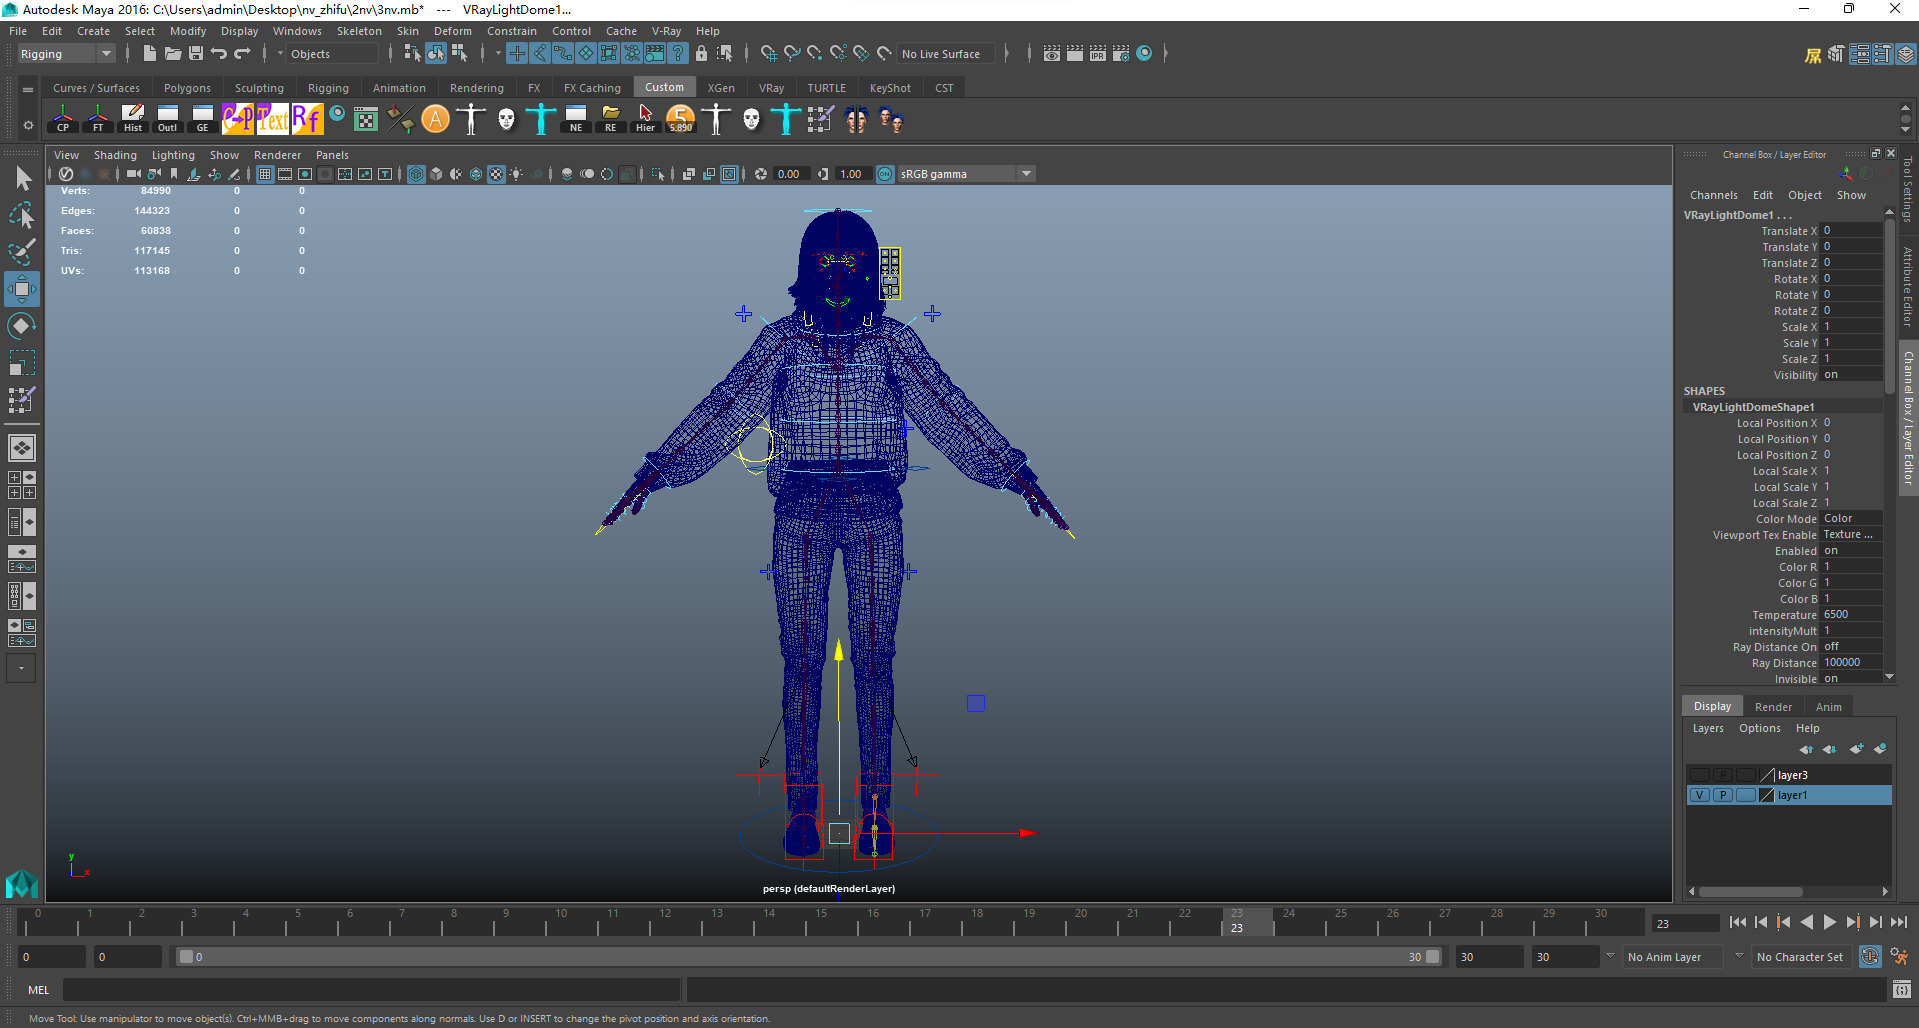The height and width of the screenshot is (1028, 1919).
Task: Click Options menu in Layer Editor
Action: (x=1759, y=728)
